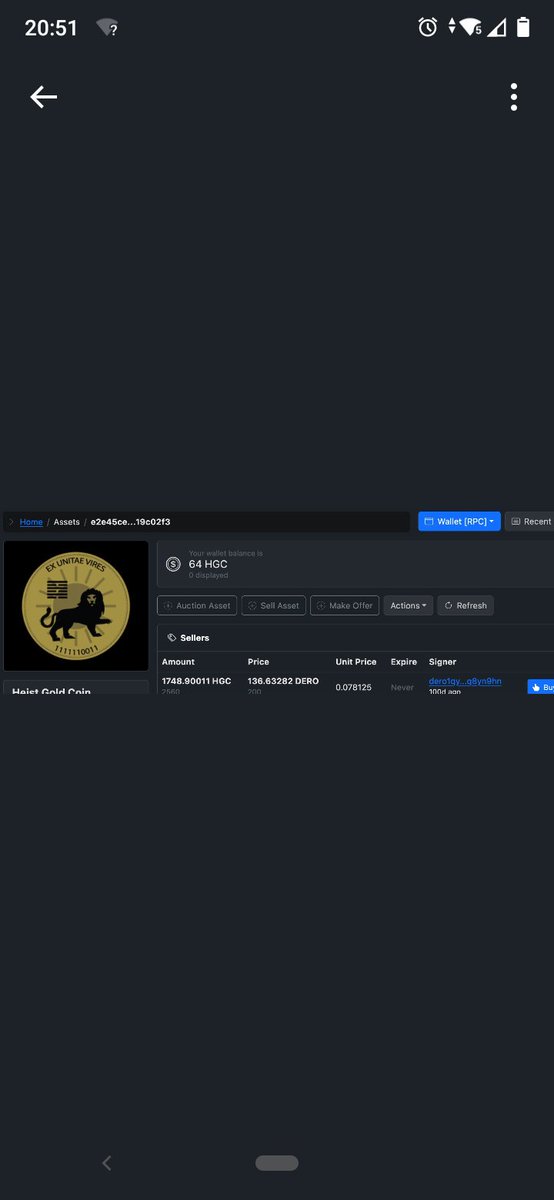Click the Heist Gold Coin title
The width and height of the screenshot is (554, 1200).
point(51,691)
